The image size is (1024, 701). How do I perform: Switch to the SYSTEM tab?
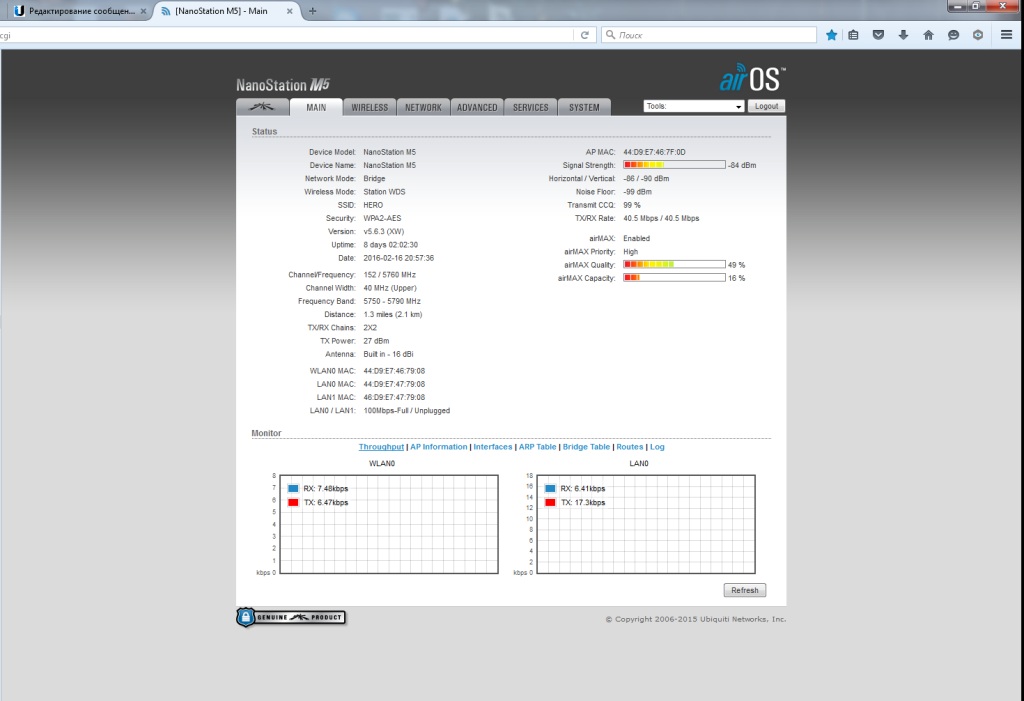coord(584,107)
